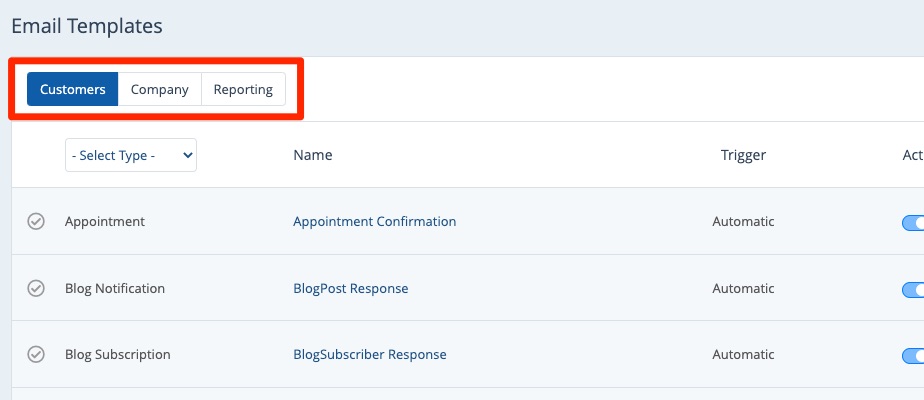Click the Email Templates page heading
The image size is (924, 400).
point(87,26)
